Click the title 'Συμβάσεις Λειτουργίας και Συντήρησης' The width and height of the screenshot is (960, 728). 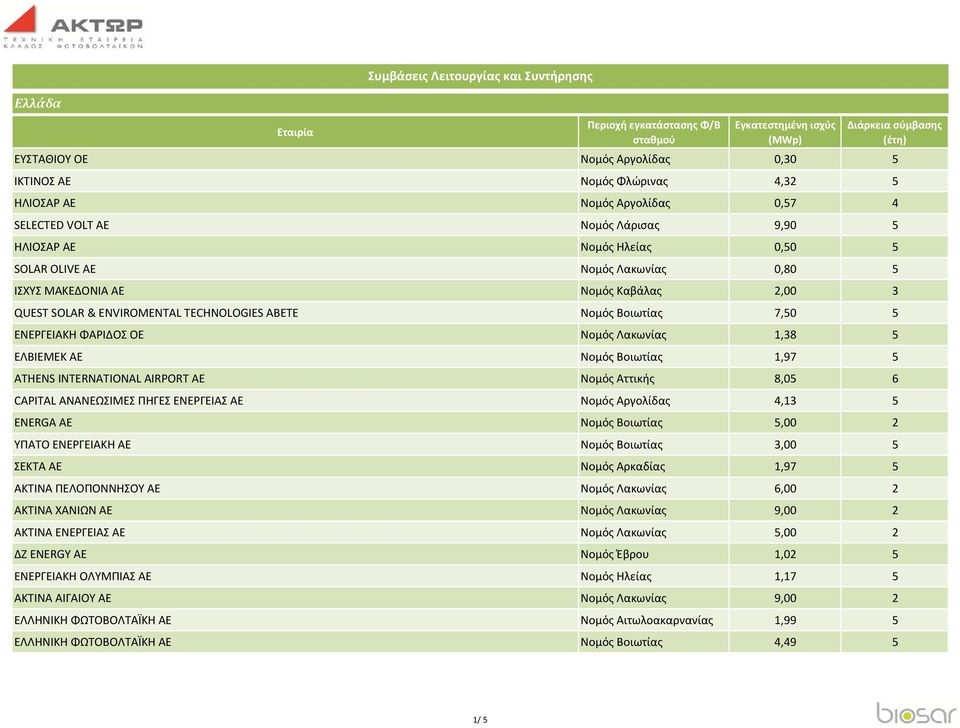(x=480, y=77)
